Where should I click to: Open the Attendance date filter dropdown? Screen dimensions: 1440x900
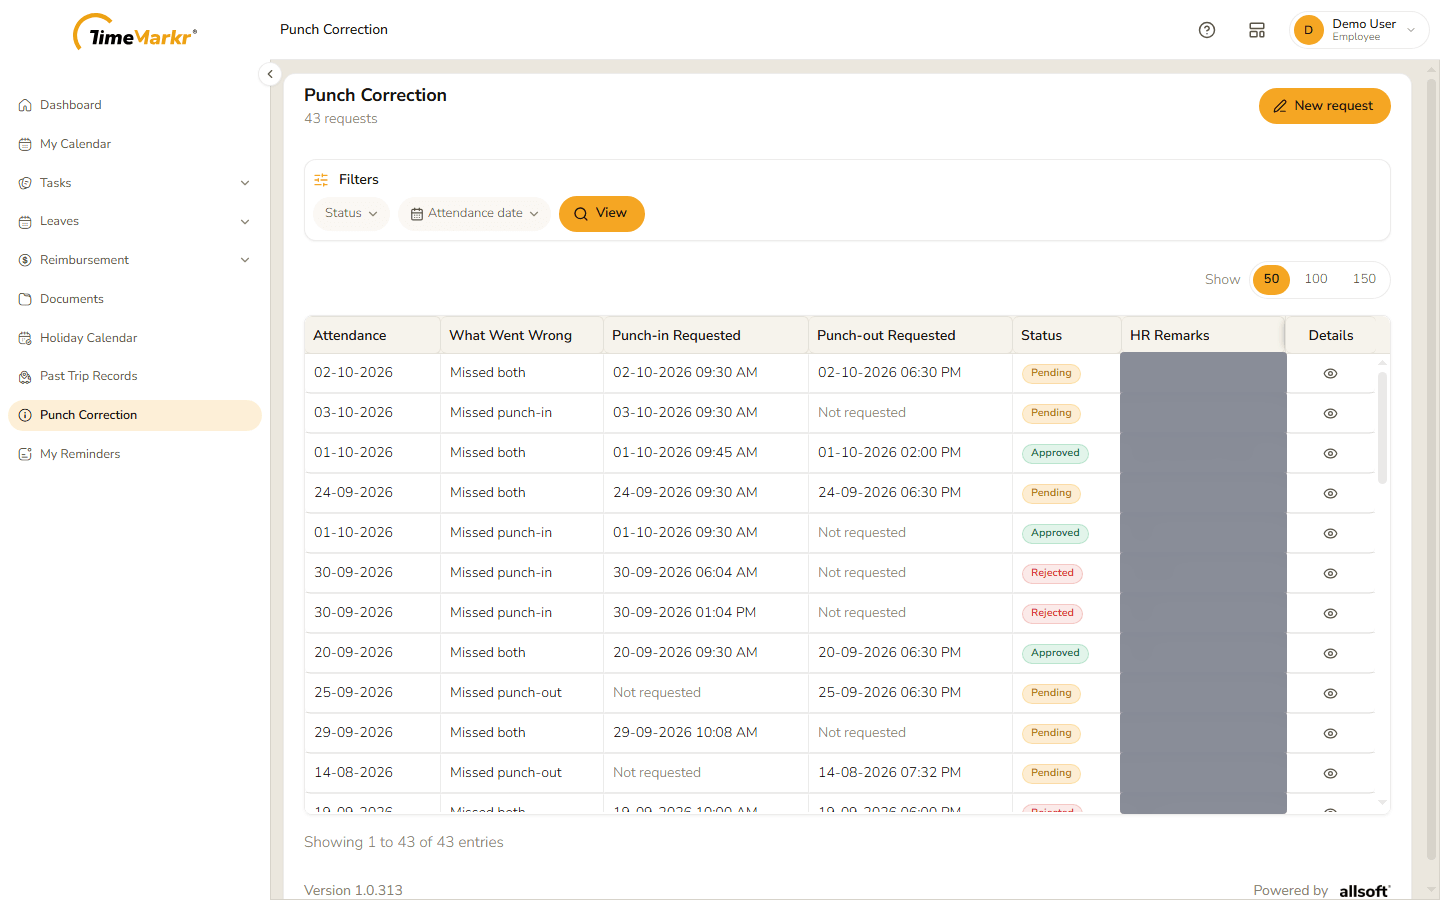click(474, 213)
